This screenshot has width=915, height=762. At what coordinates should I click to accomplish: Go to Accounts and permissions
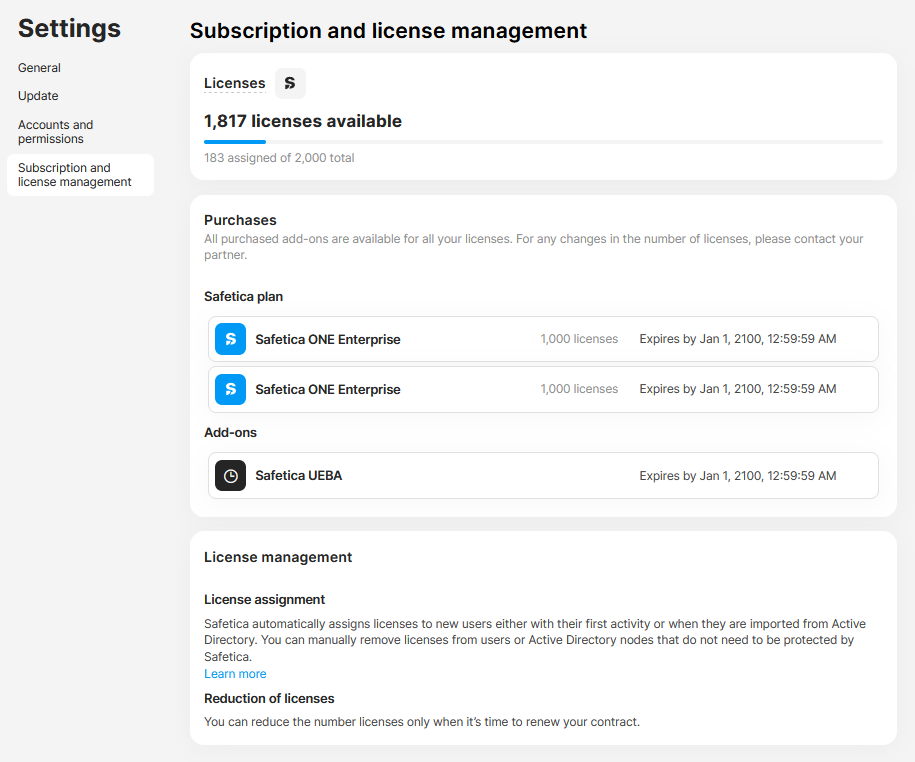click(55, 132)
